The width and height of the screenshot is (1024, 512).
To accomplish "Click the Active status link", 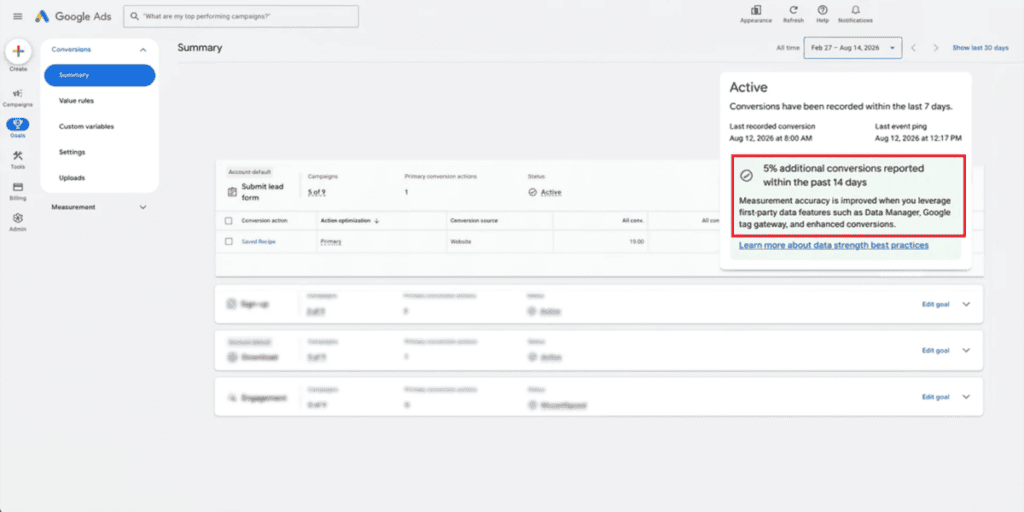I will [x=551, y=192].
